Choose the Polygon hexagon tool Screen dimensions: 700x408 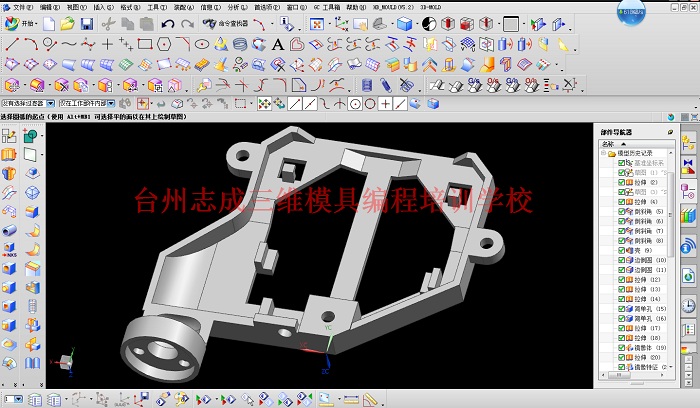click(164, 44)
